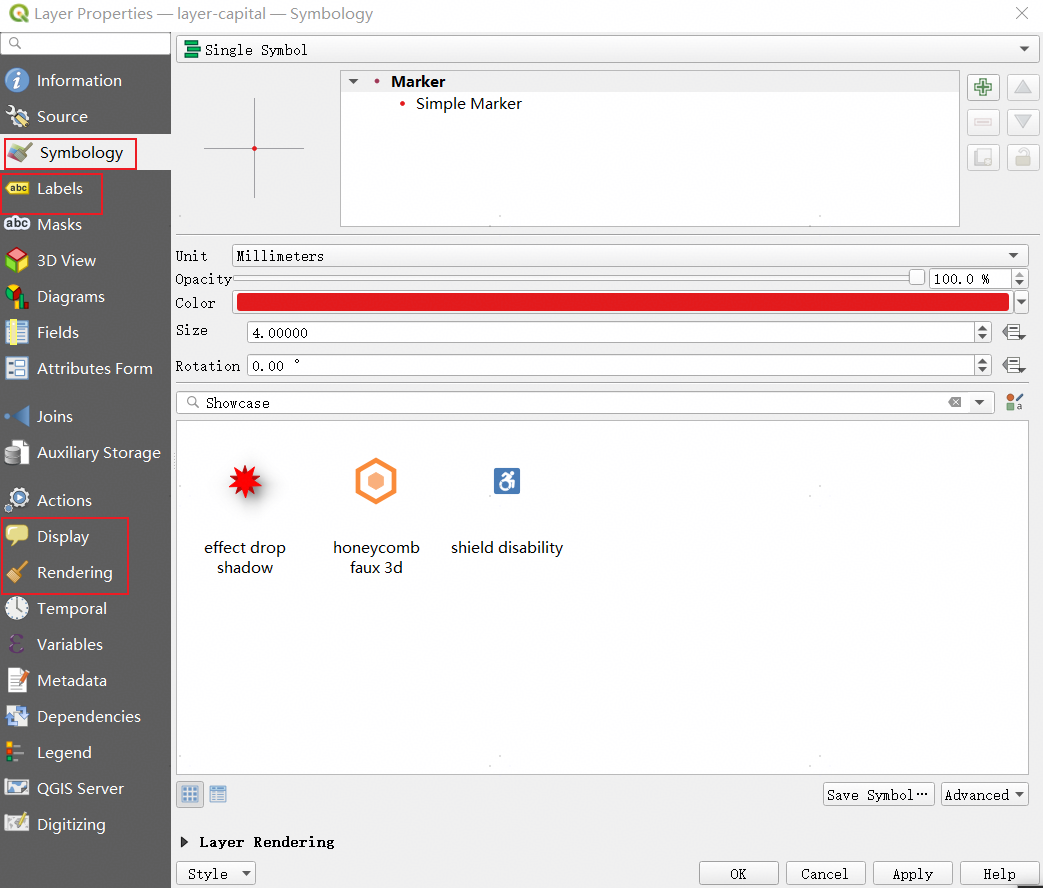The height and width of the screenshot is (888, 1043).
Task: Open Style Manager icon beside the symbol search
Action: (1015, 402)
